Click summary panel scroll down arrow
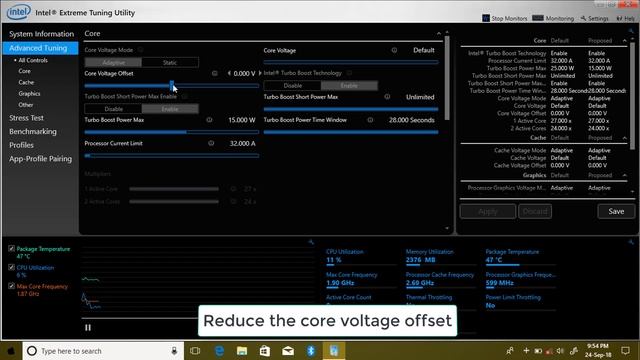Viewport: 640px width, 360px height. click(x=632, y=191)
